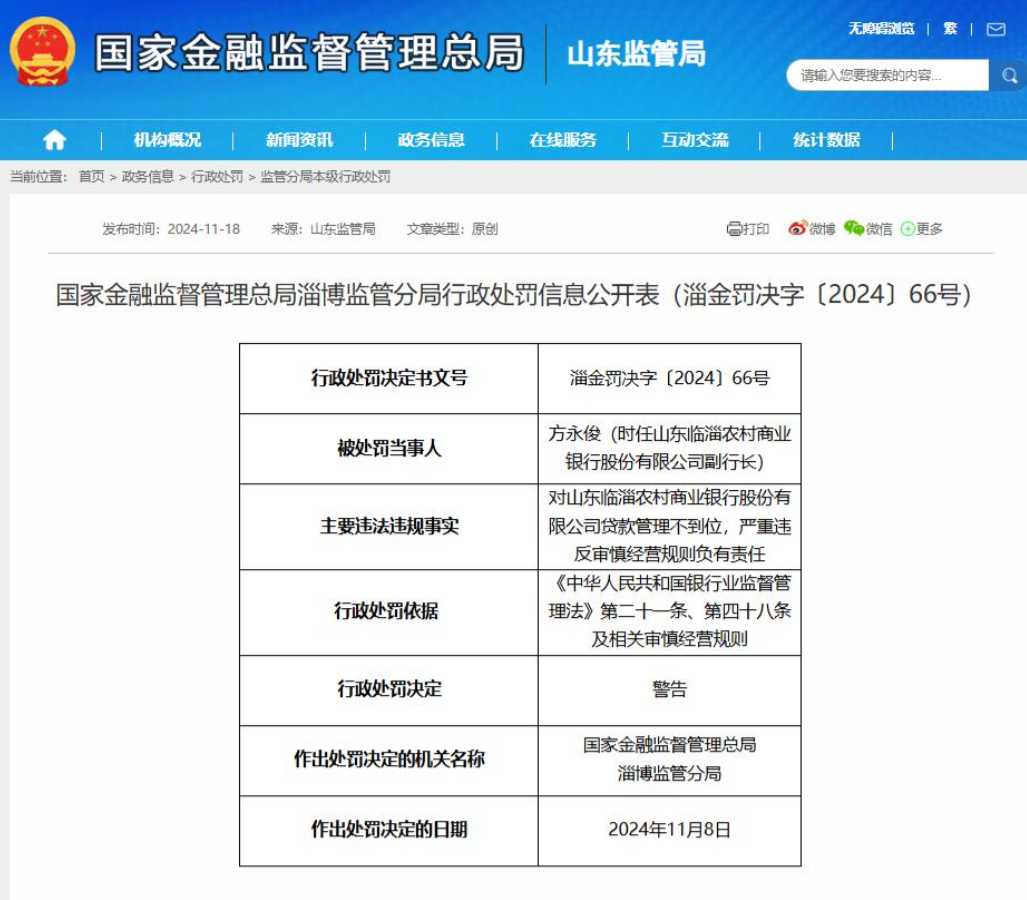This screenshot has width=1027, height=900.
Task: Click the 作出处罚决定的机关名称 row label
Action: click(389, 760)
